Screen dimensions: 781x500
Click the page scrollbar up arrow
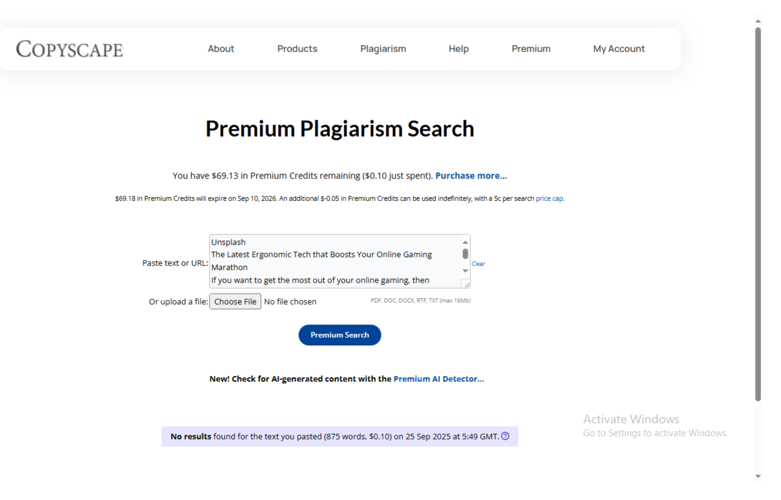[x=758, y=21]
